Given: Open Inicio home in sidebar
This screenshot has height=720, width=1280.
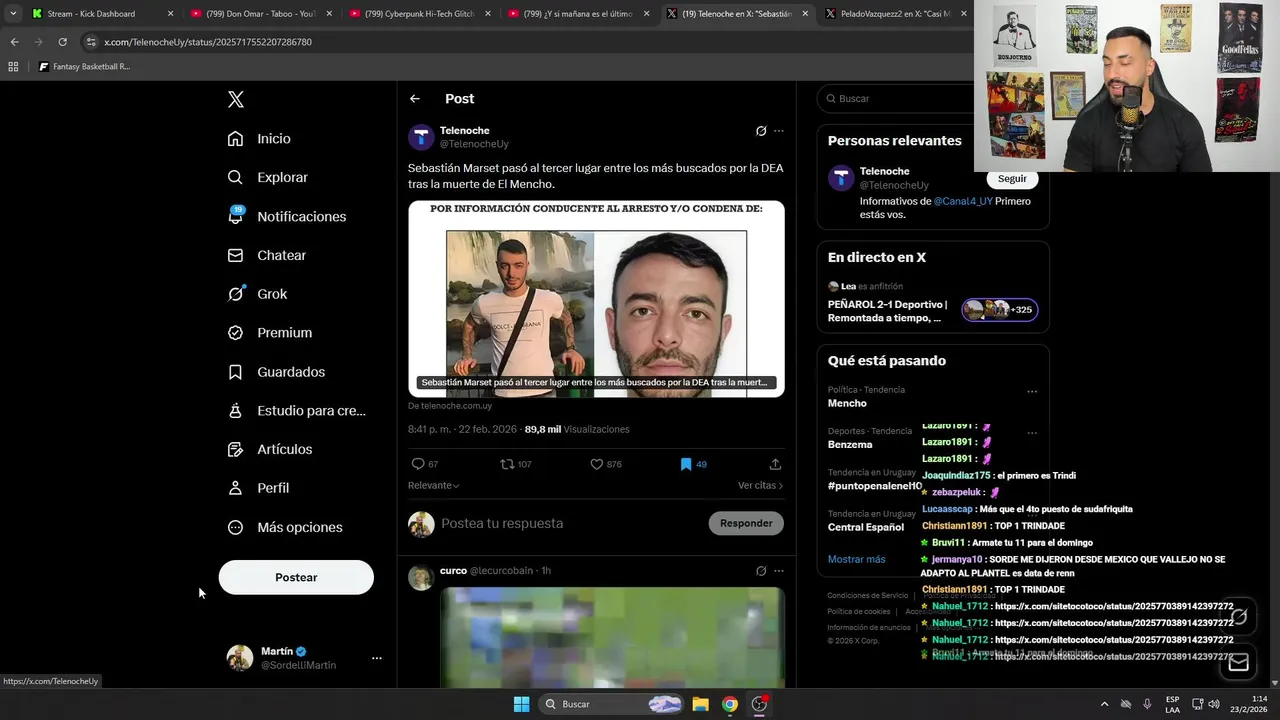Looking at the screenshot, I should pos(259,139).
